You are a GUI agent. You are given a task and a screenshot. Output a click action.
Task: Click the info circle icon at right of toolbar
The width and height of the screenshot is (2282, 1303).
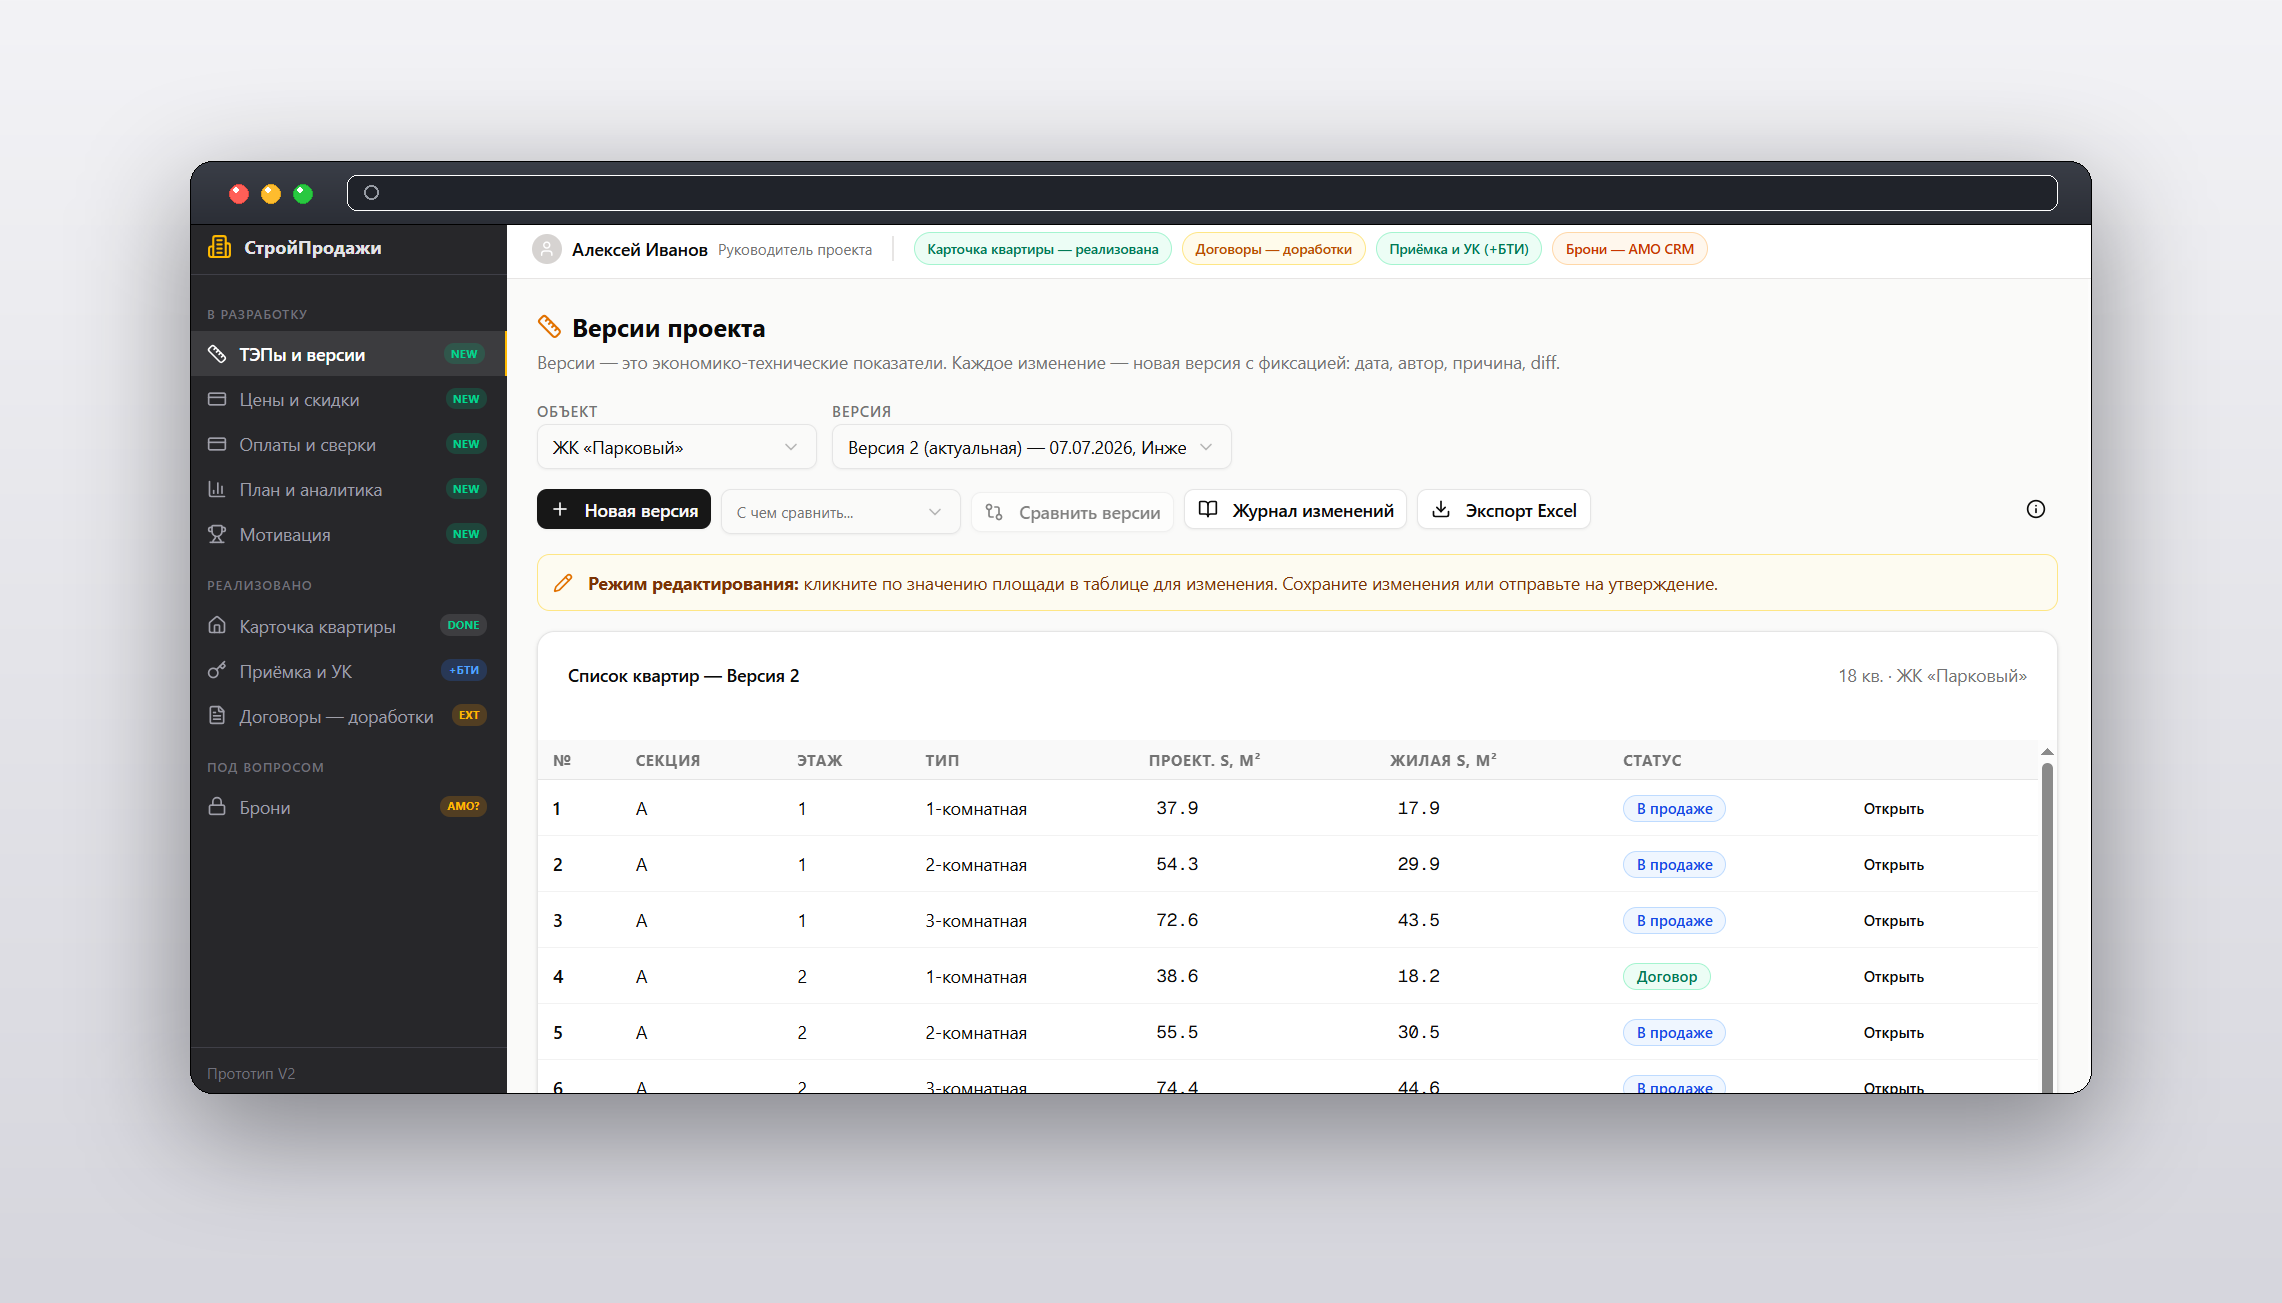pos(2035,509)
